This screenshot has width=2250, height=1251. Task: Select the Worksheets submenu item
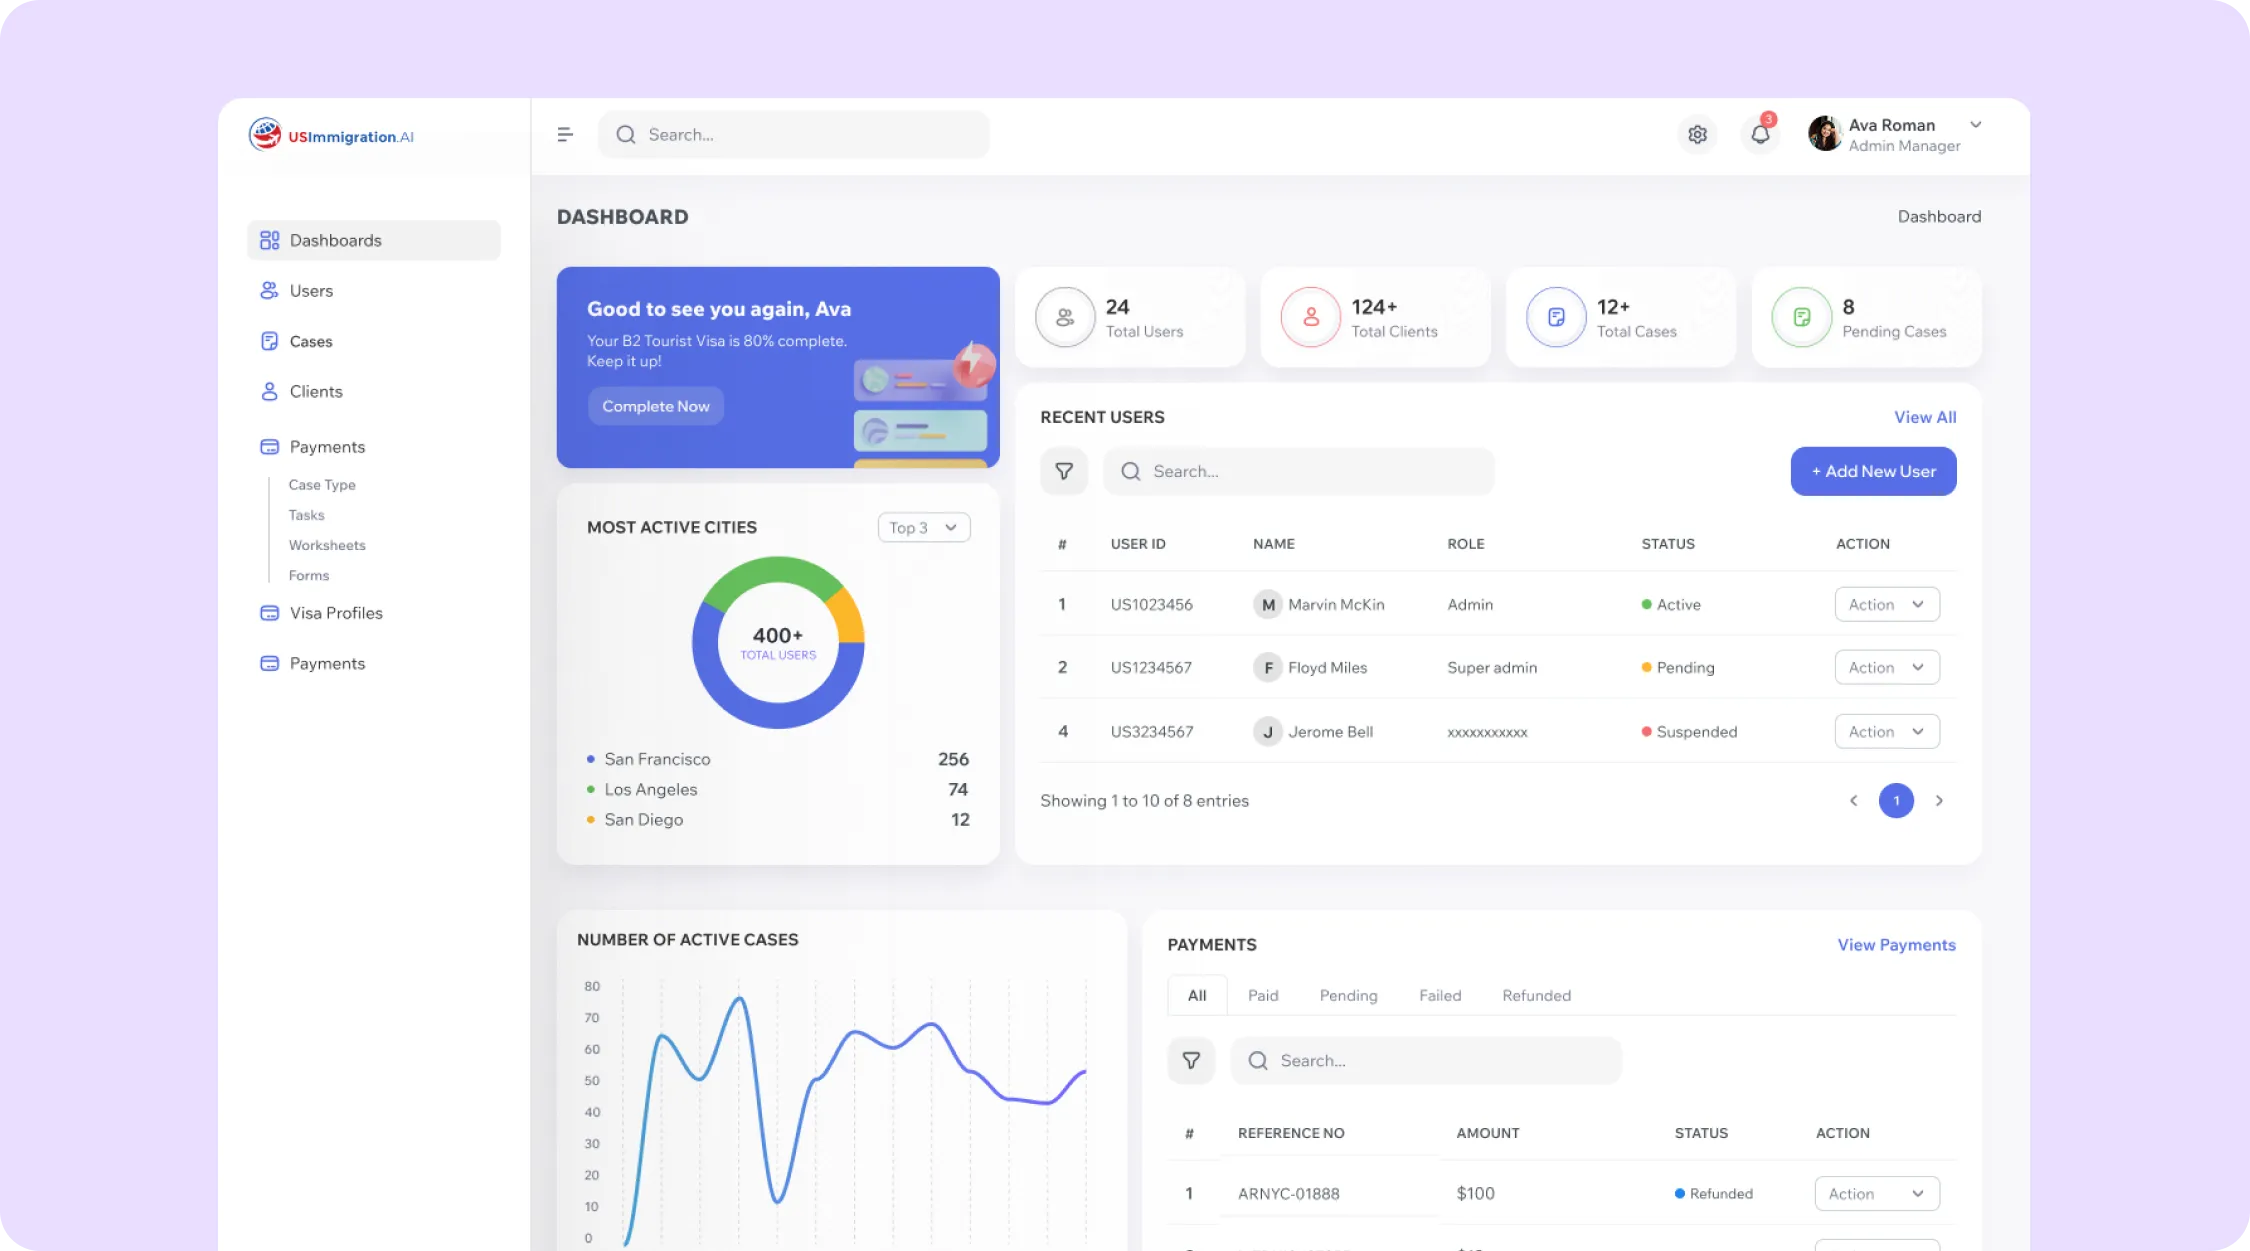click(327, 545)
